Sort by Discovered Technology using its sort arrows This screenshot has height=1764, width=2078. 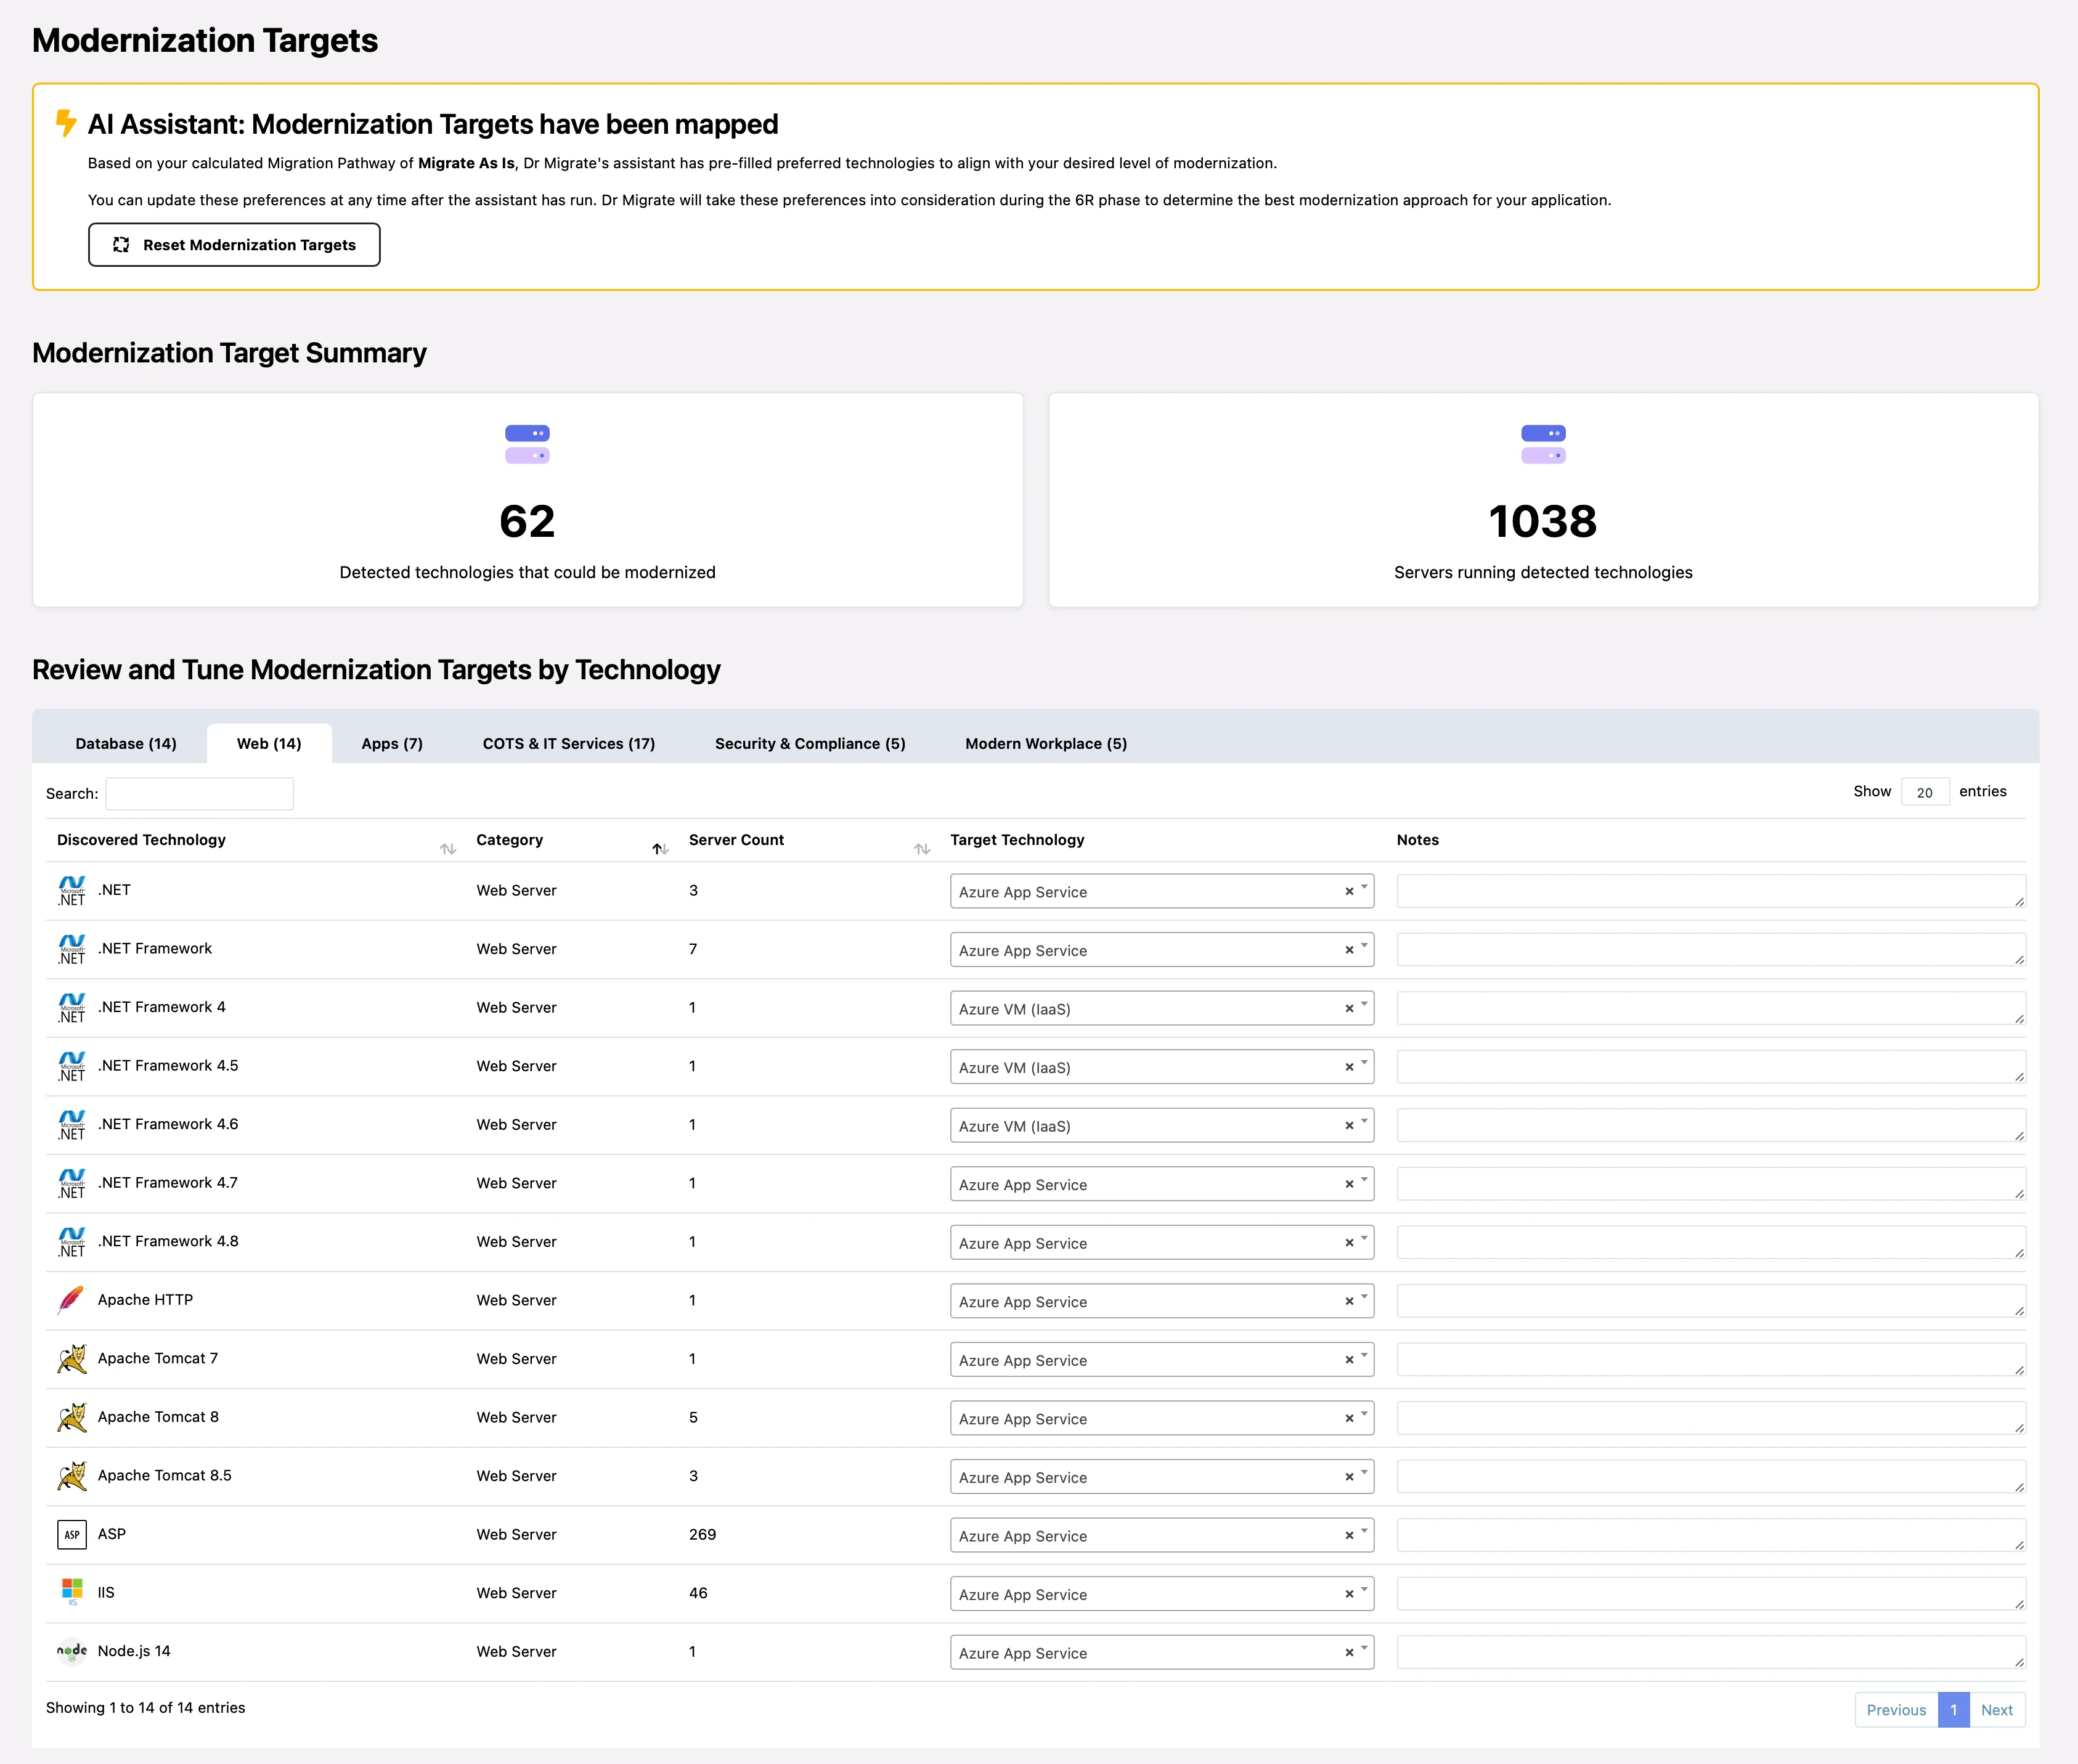pos(448,849)
